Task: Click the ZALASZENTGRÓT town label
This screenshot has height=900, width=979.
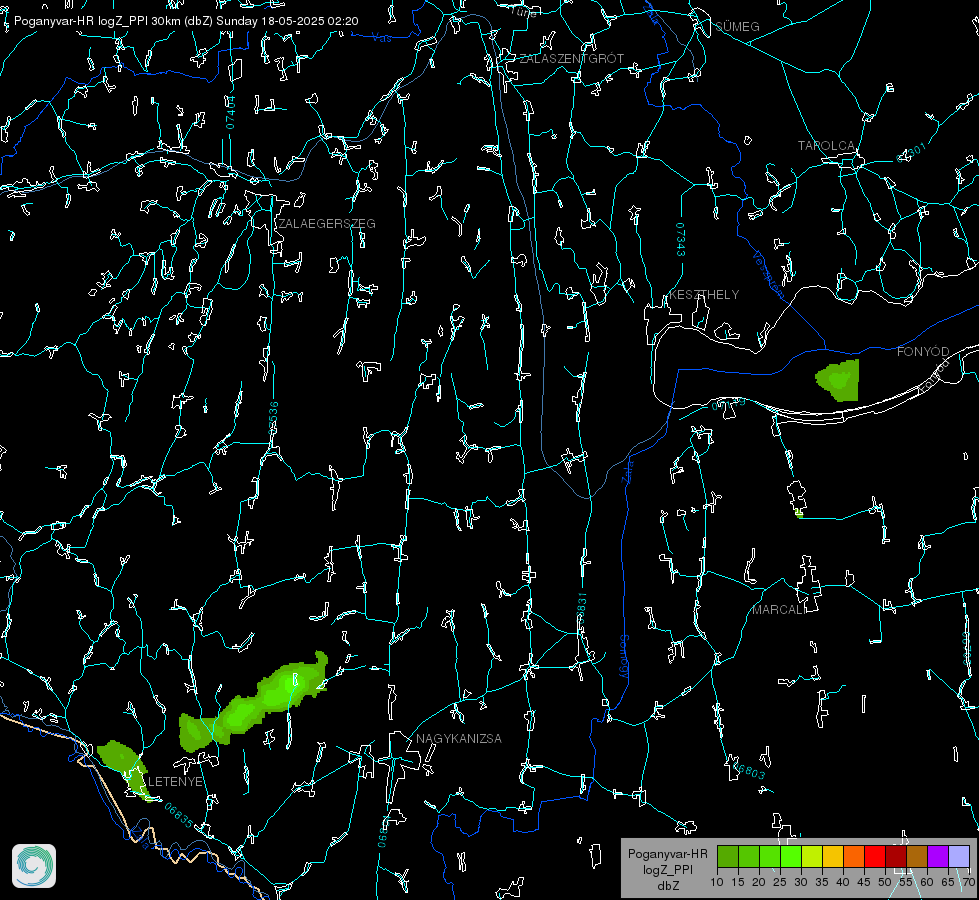Action: [x=571, y=59]
